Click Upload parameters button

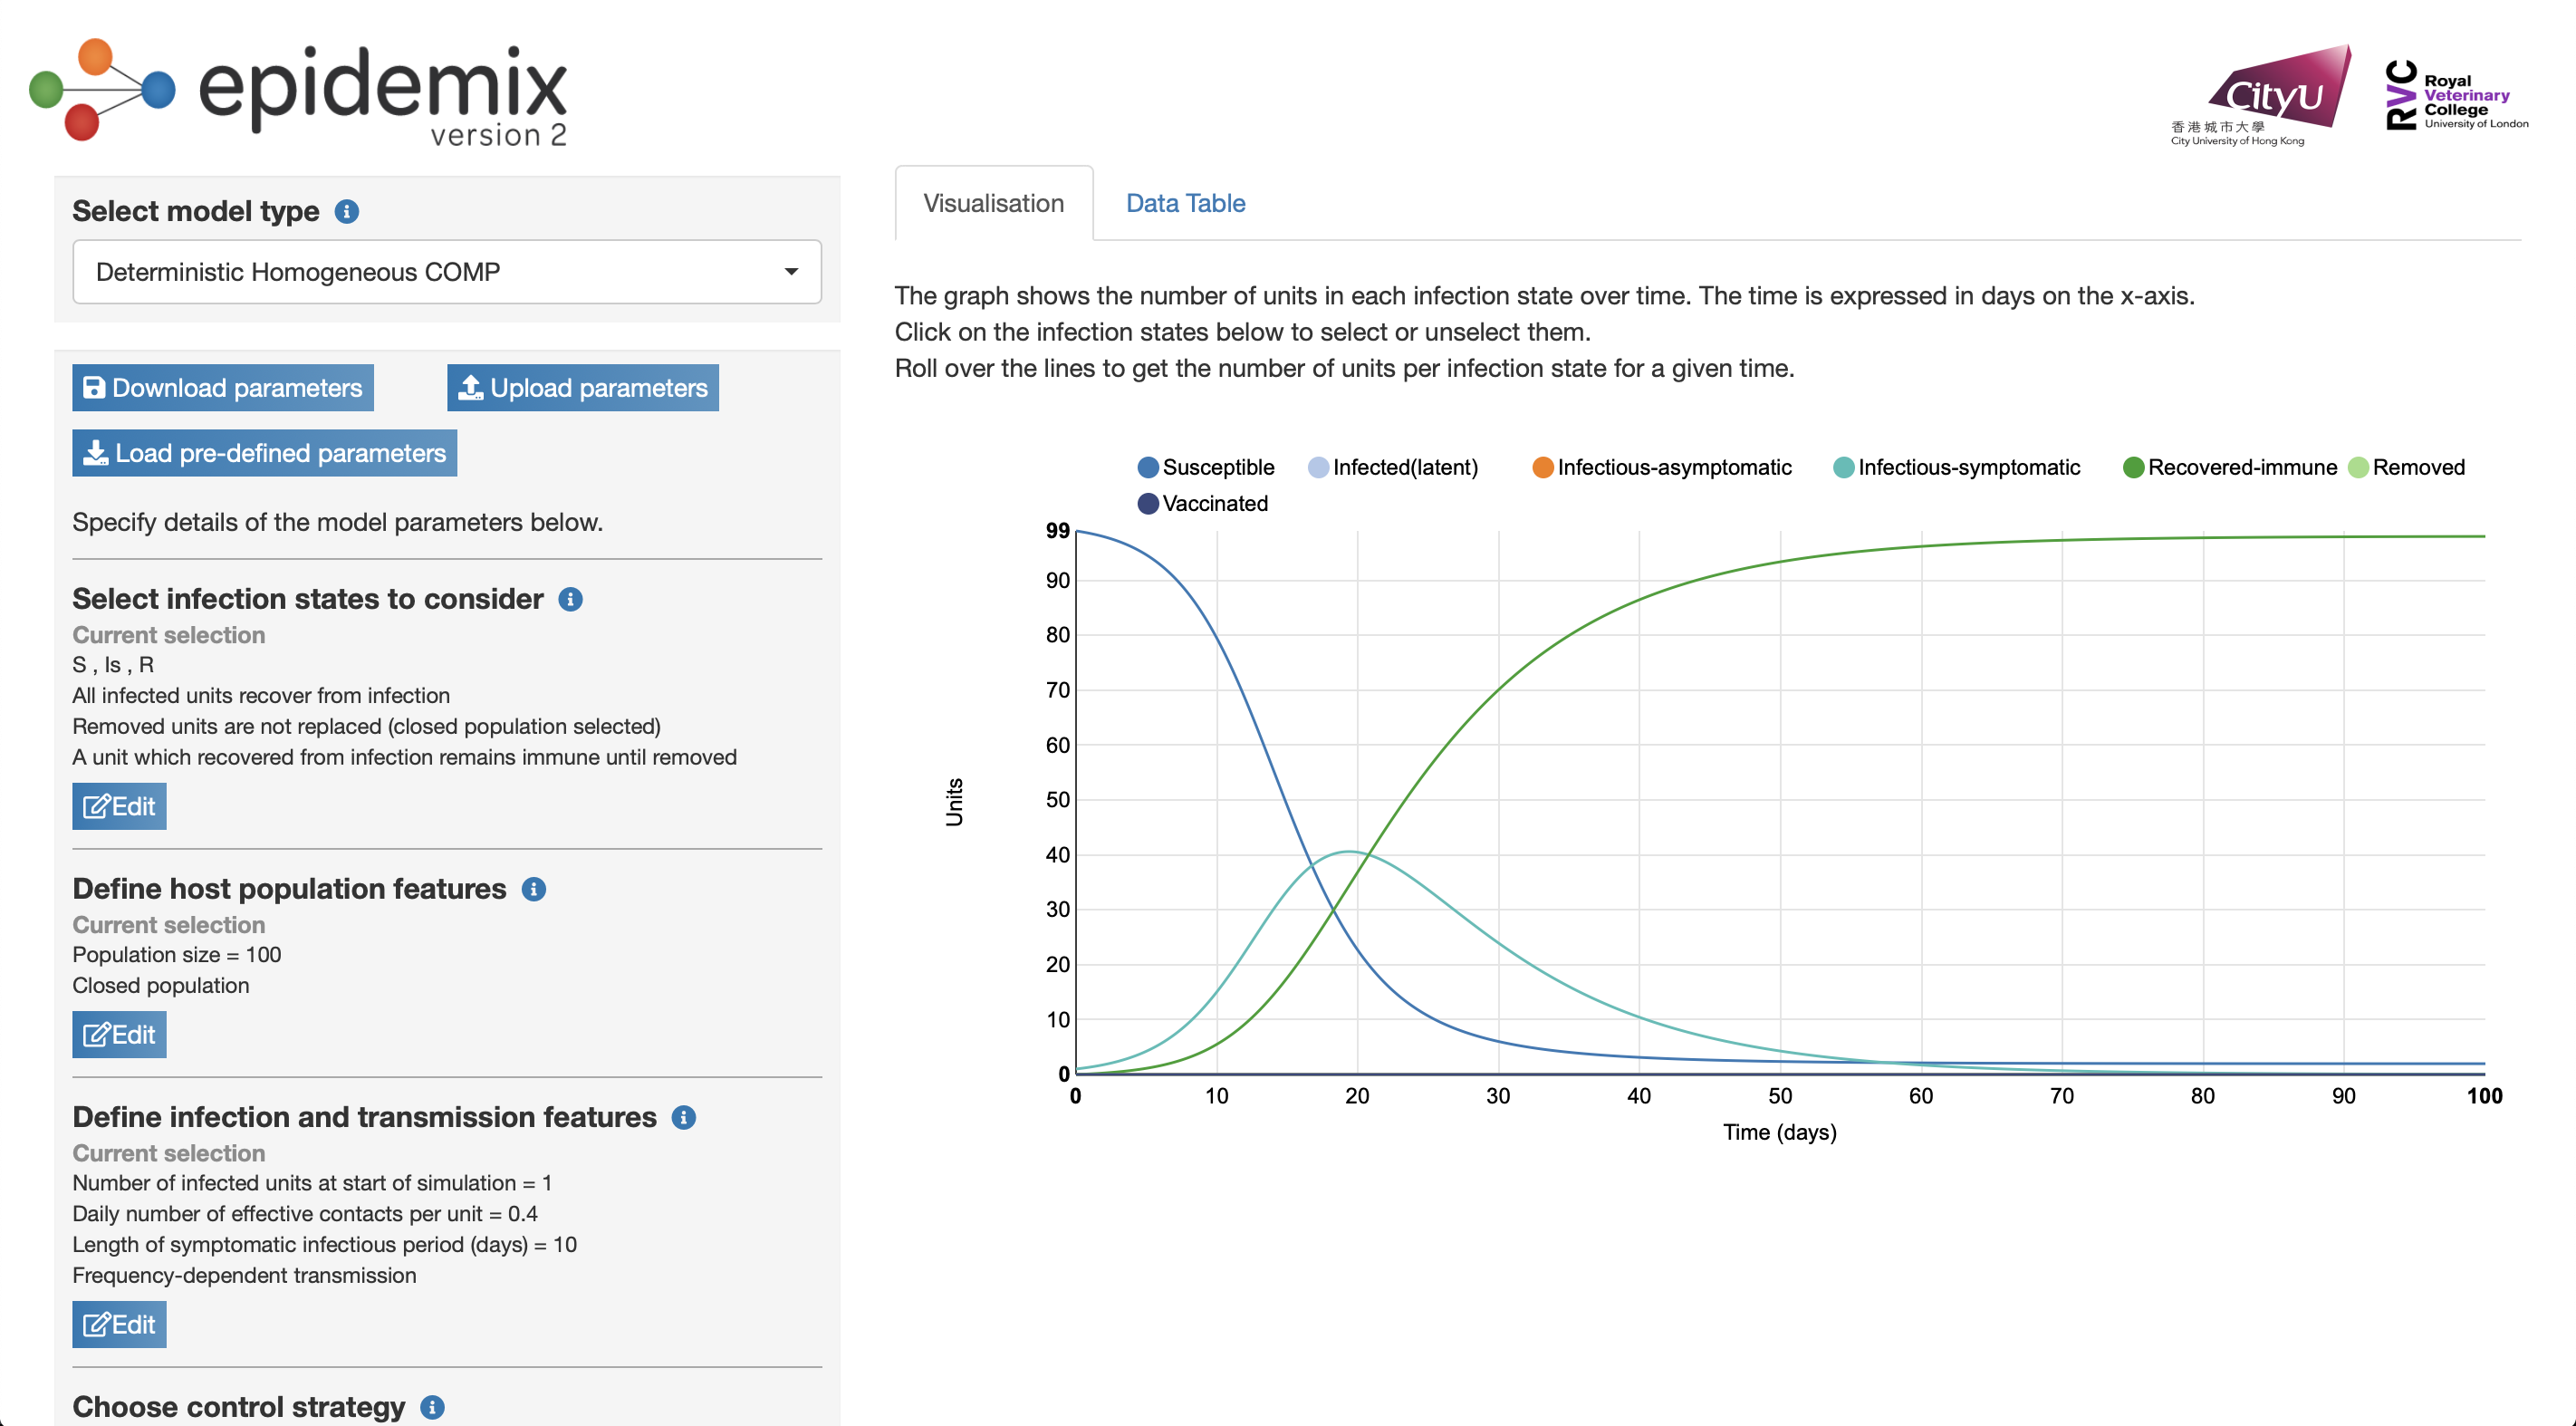point(582,388)
